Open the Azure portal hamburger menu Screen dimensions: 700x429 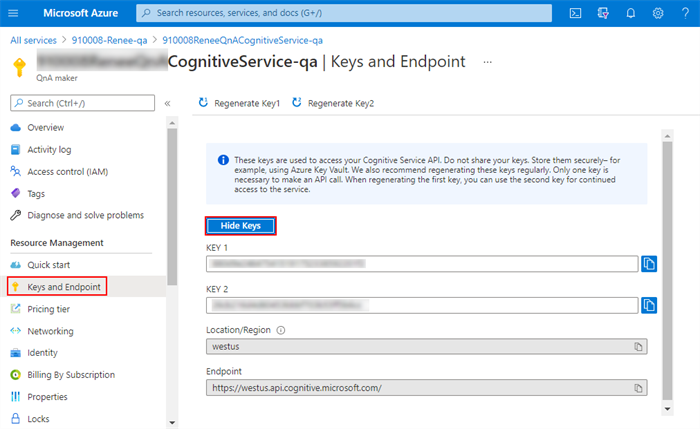(x=13, y=13)
